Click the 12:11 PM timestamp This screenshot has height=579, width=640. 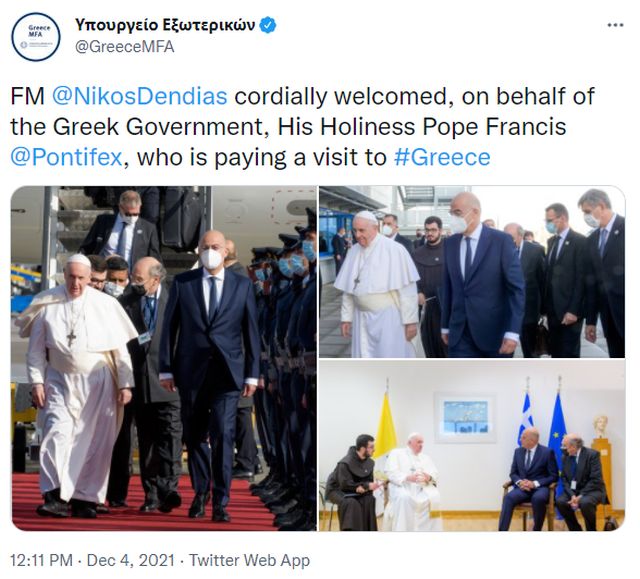point(42,560)
